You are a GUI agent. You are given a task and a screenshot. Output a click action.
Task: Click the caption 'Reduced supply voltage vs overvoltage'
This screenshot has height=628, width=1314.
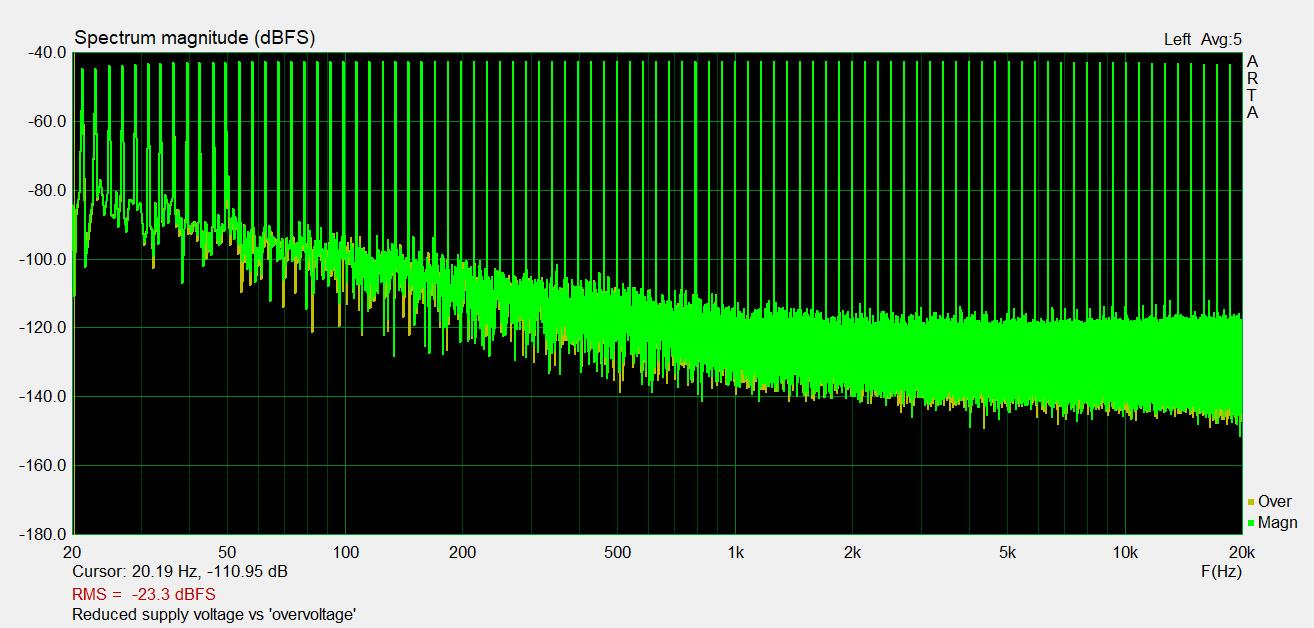tap(214, 615)
